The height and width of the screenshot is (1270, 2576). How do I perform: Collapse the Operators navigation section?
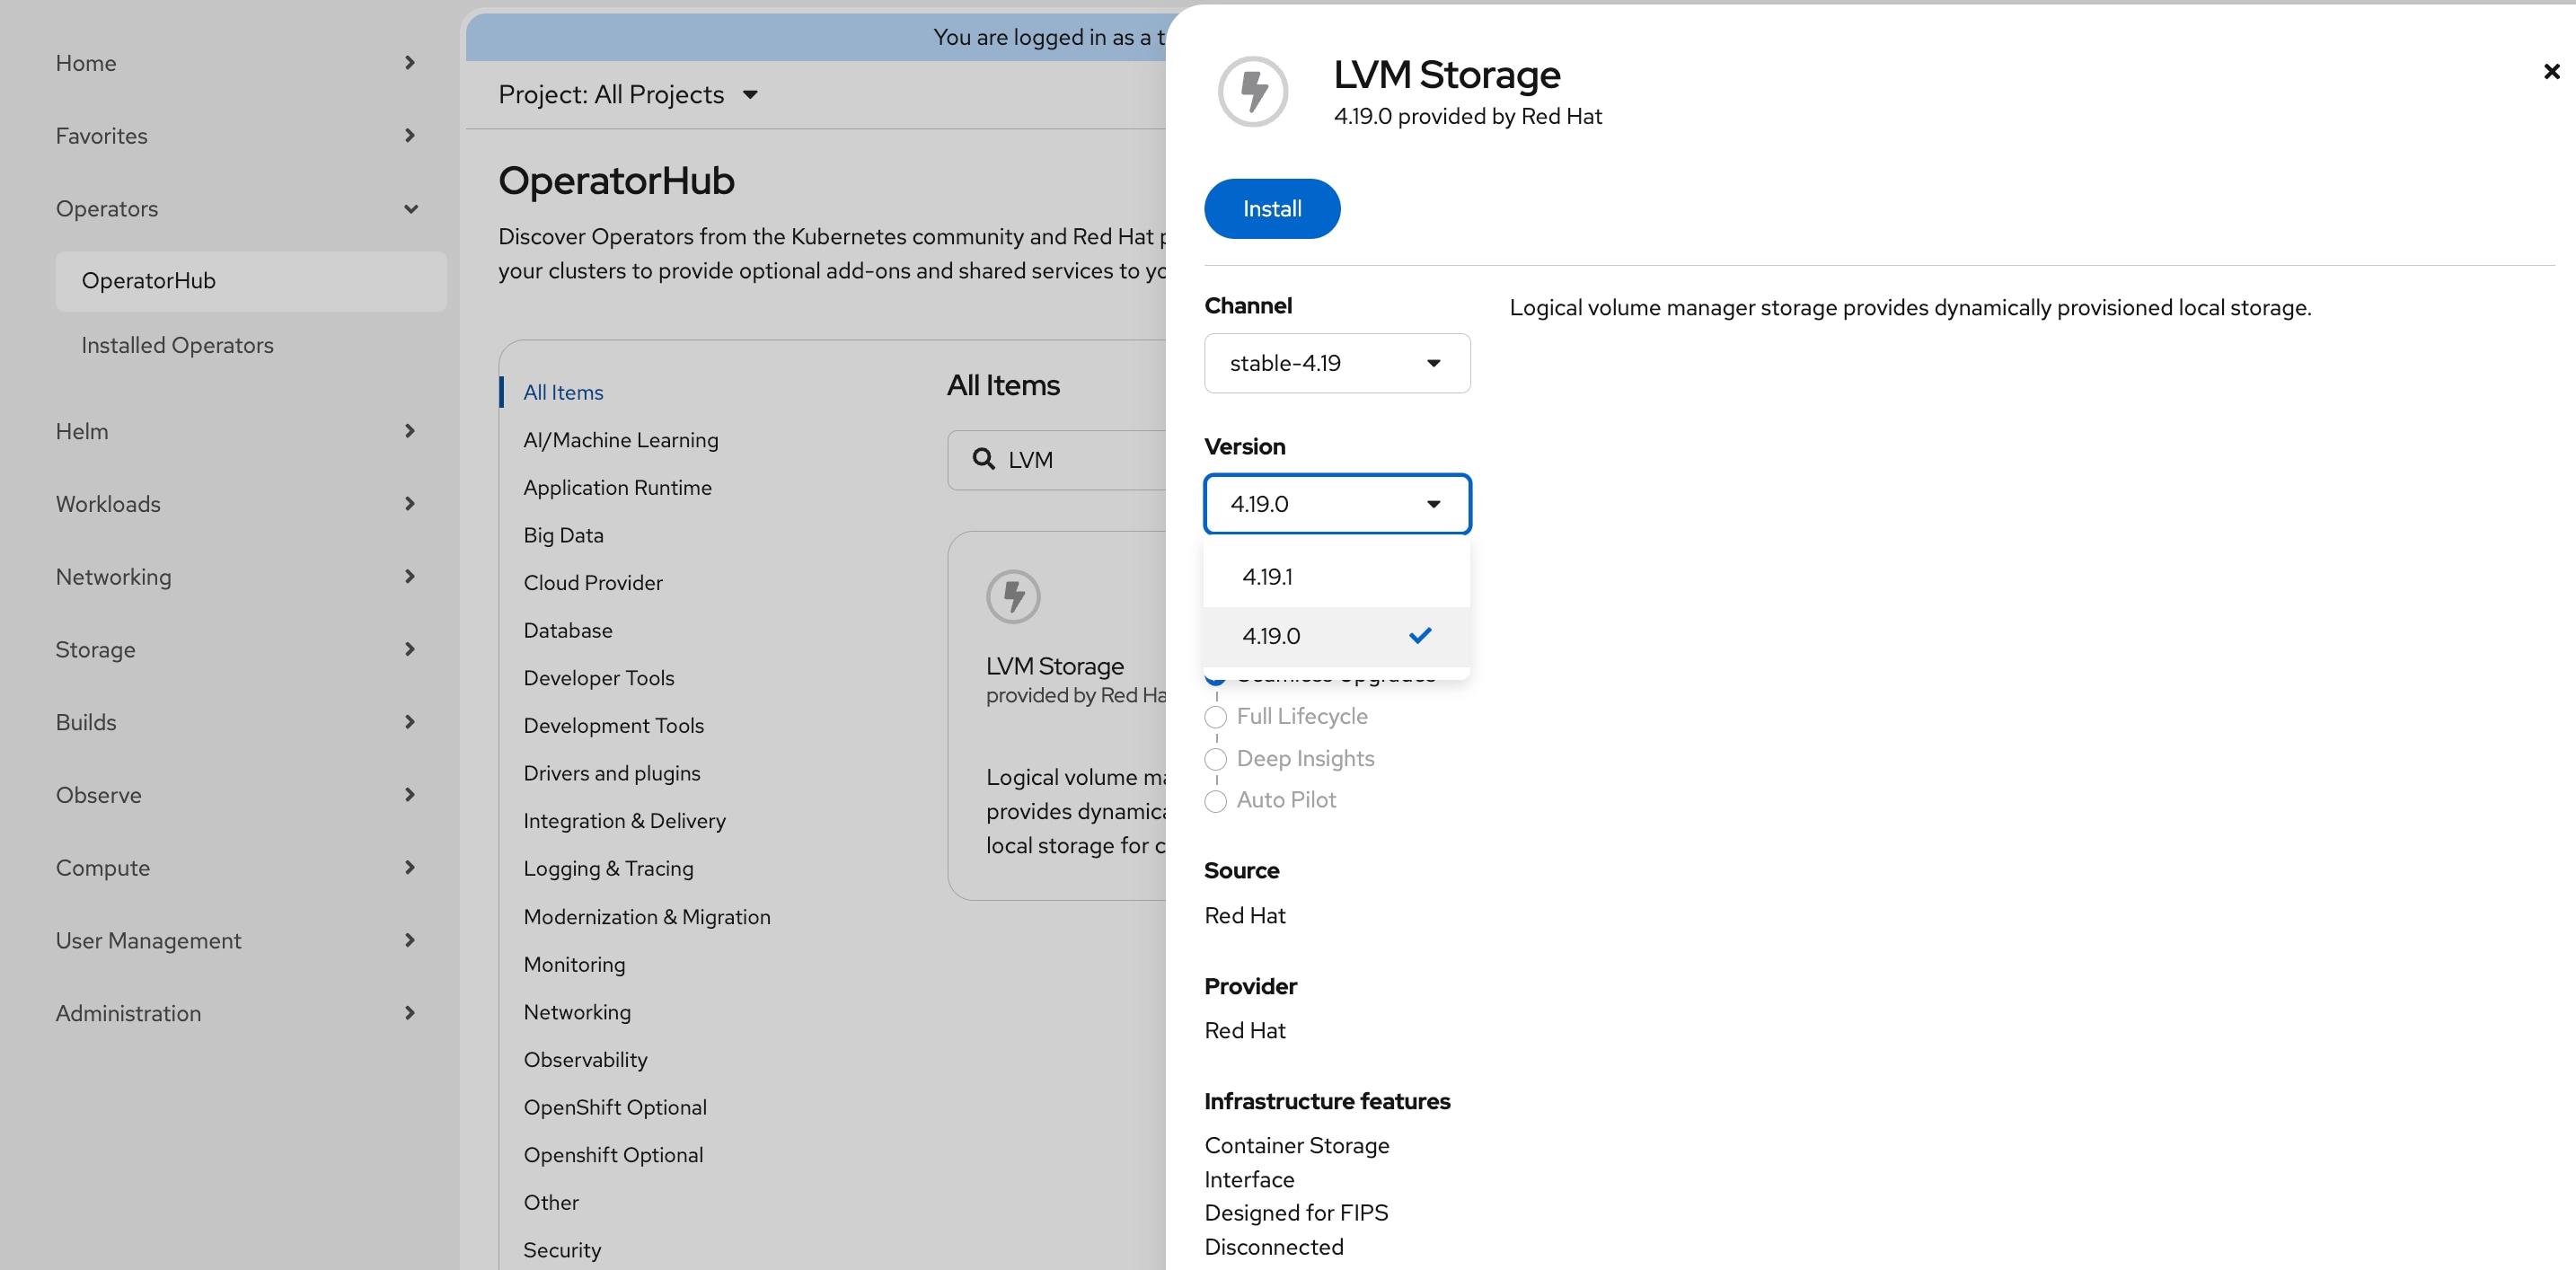[x=236, y=209]
